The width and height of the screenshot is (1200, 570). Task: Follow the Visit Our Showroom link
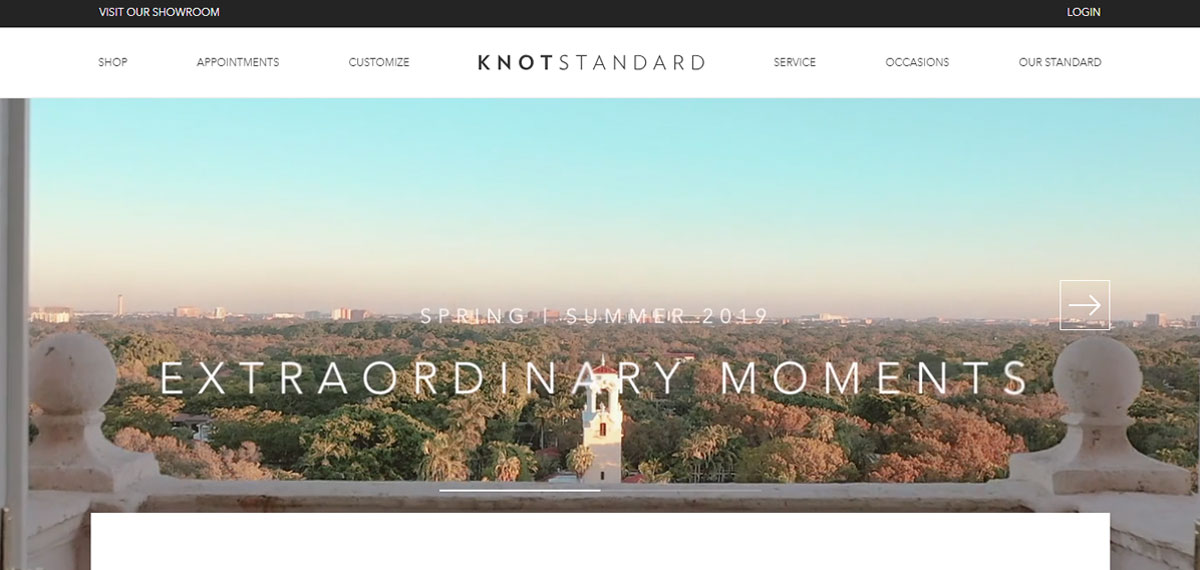(x=159, y=12)
